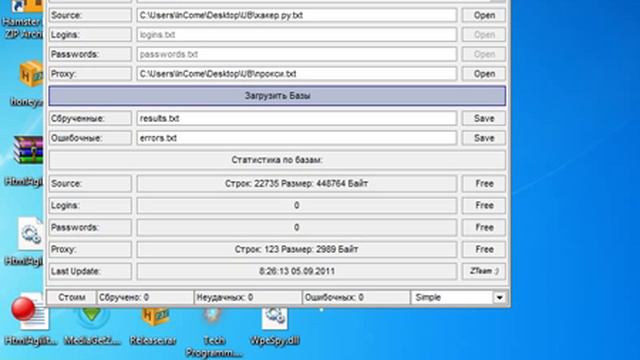The image size is (640, 360).
Task: Open the Simple mode dropdown
Action: tap(500, 298)
